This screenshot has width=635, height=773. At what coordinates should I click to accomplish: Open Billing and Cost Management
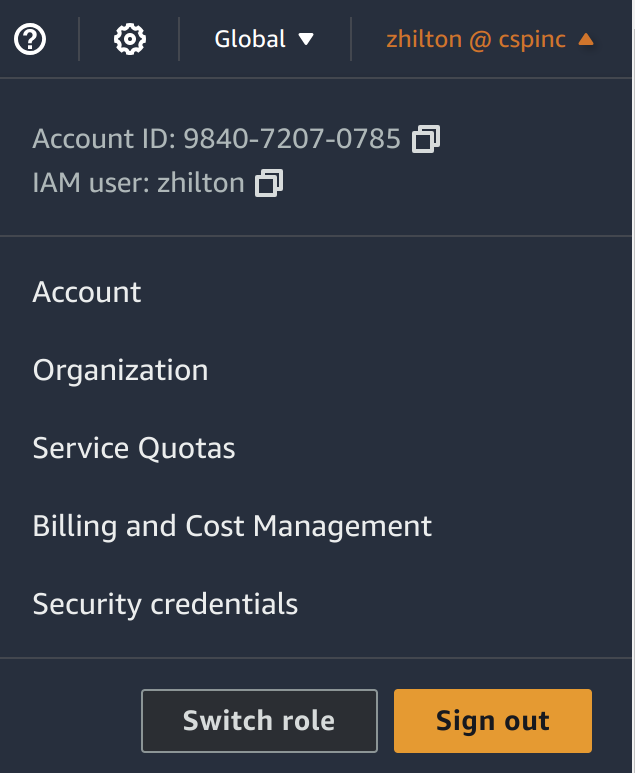coord(232,526)
